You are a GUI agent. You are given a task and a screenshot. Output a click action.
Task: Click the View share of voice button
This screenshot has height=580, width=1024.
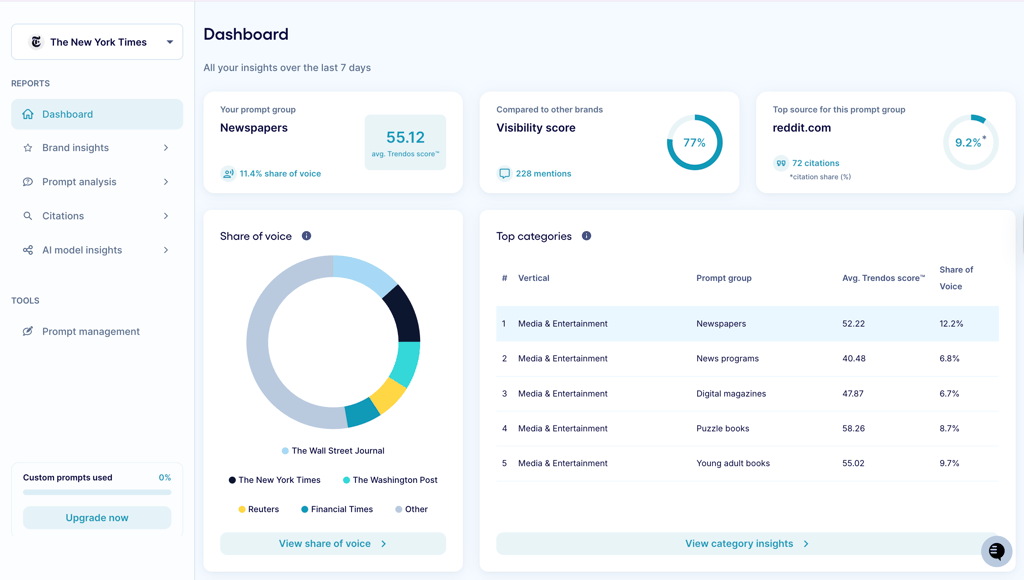(333, 543)
